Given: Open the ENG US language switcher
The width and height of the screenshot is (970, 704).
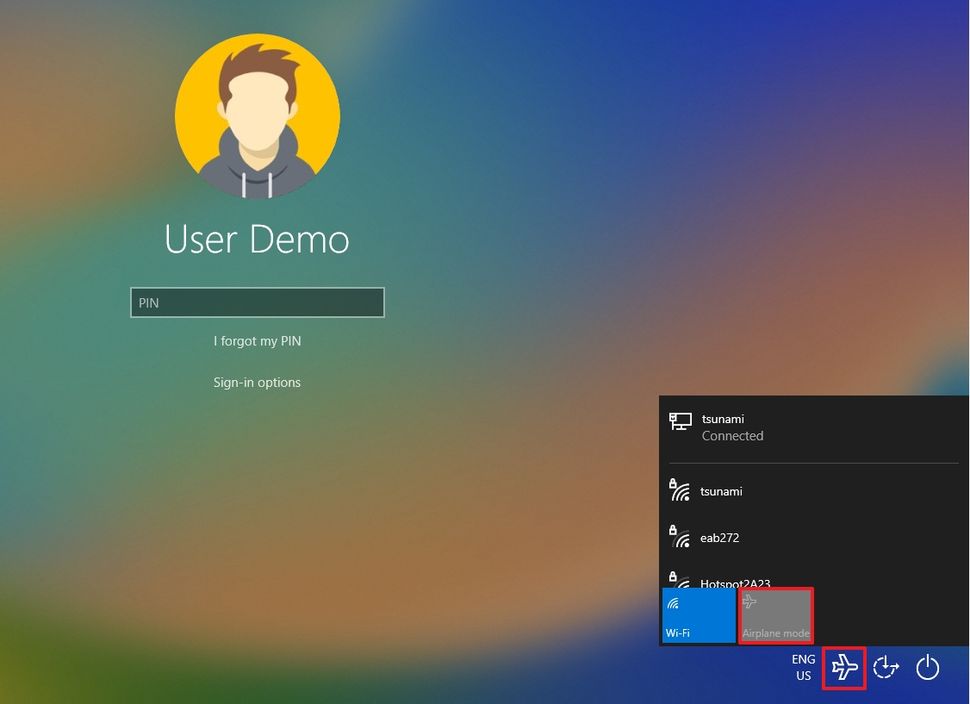Looking at the screenshot, I should 803,668.
